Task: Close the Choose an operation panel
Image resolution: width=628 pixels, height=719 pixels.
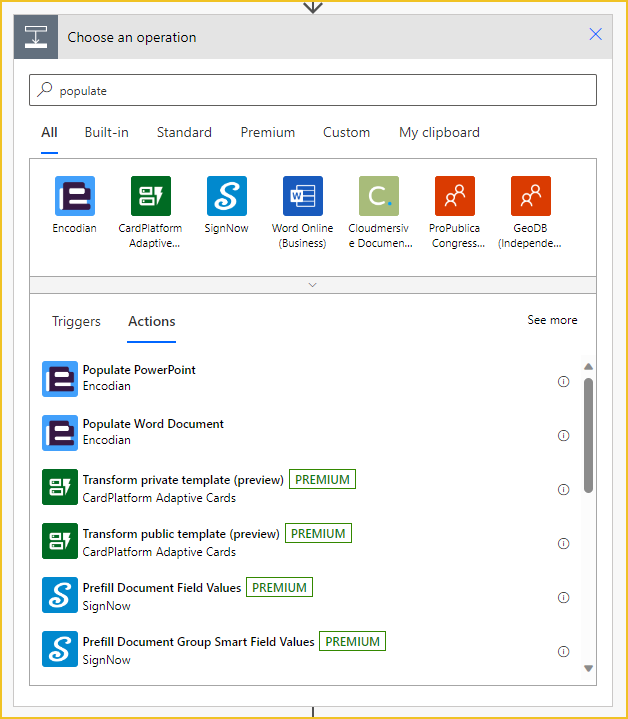Action: point(595,34)
